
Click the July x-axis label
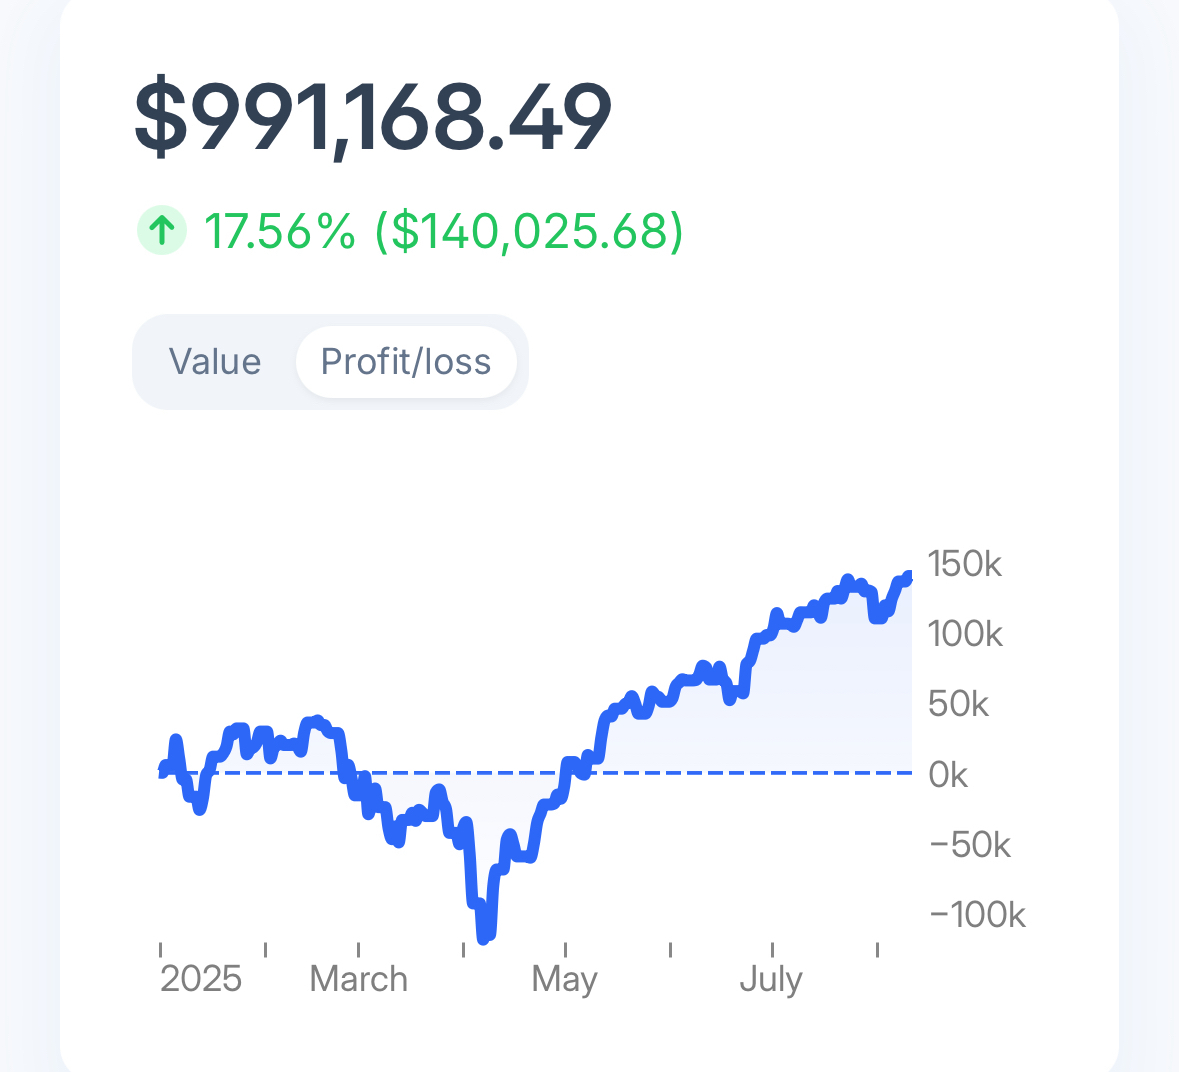[x=771, y=978]
